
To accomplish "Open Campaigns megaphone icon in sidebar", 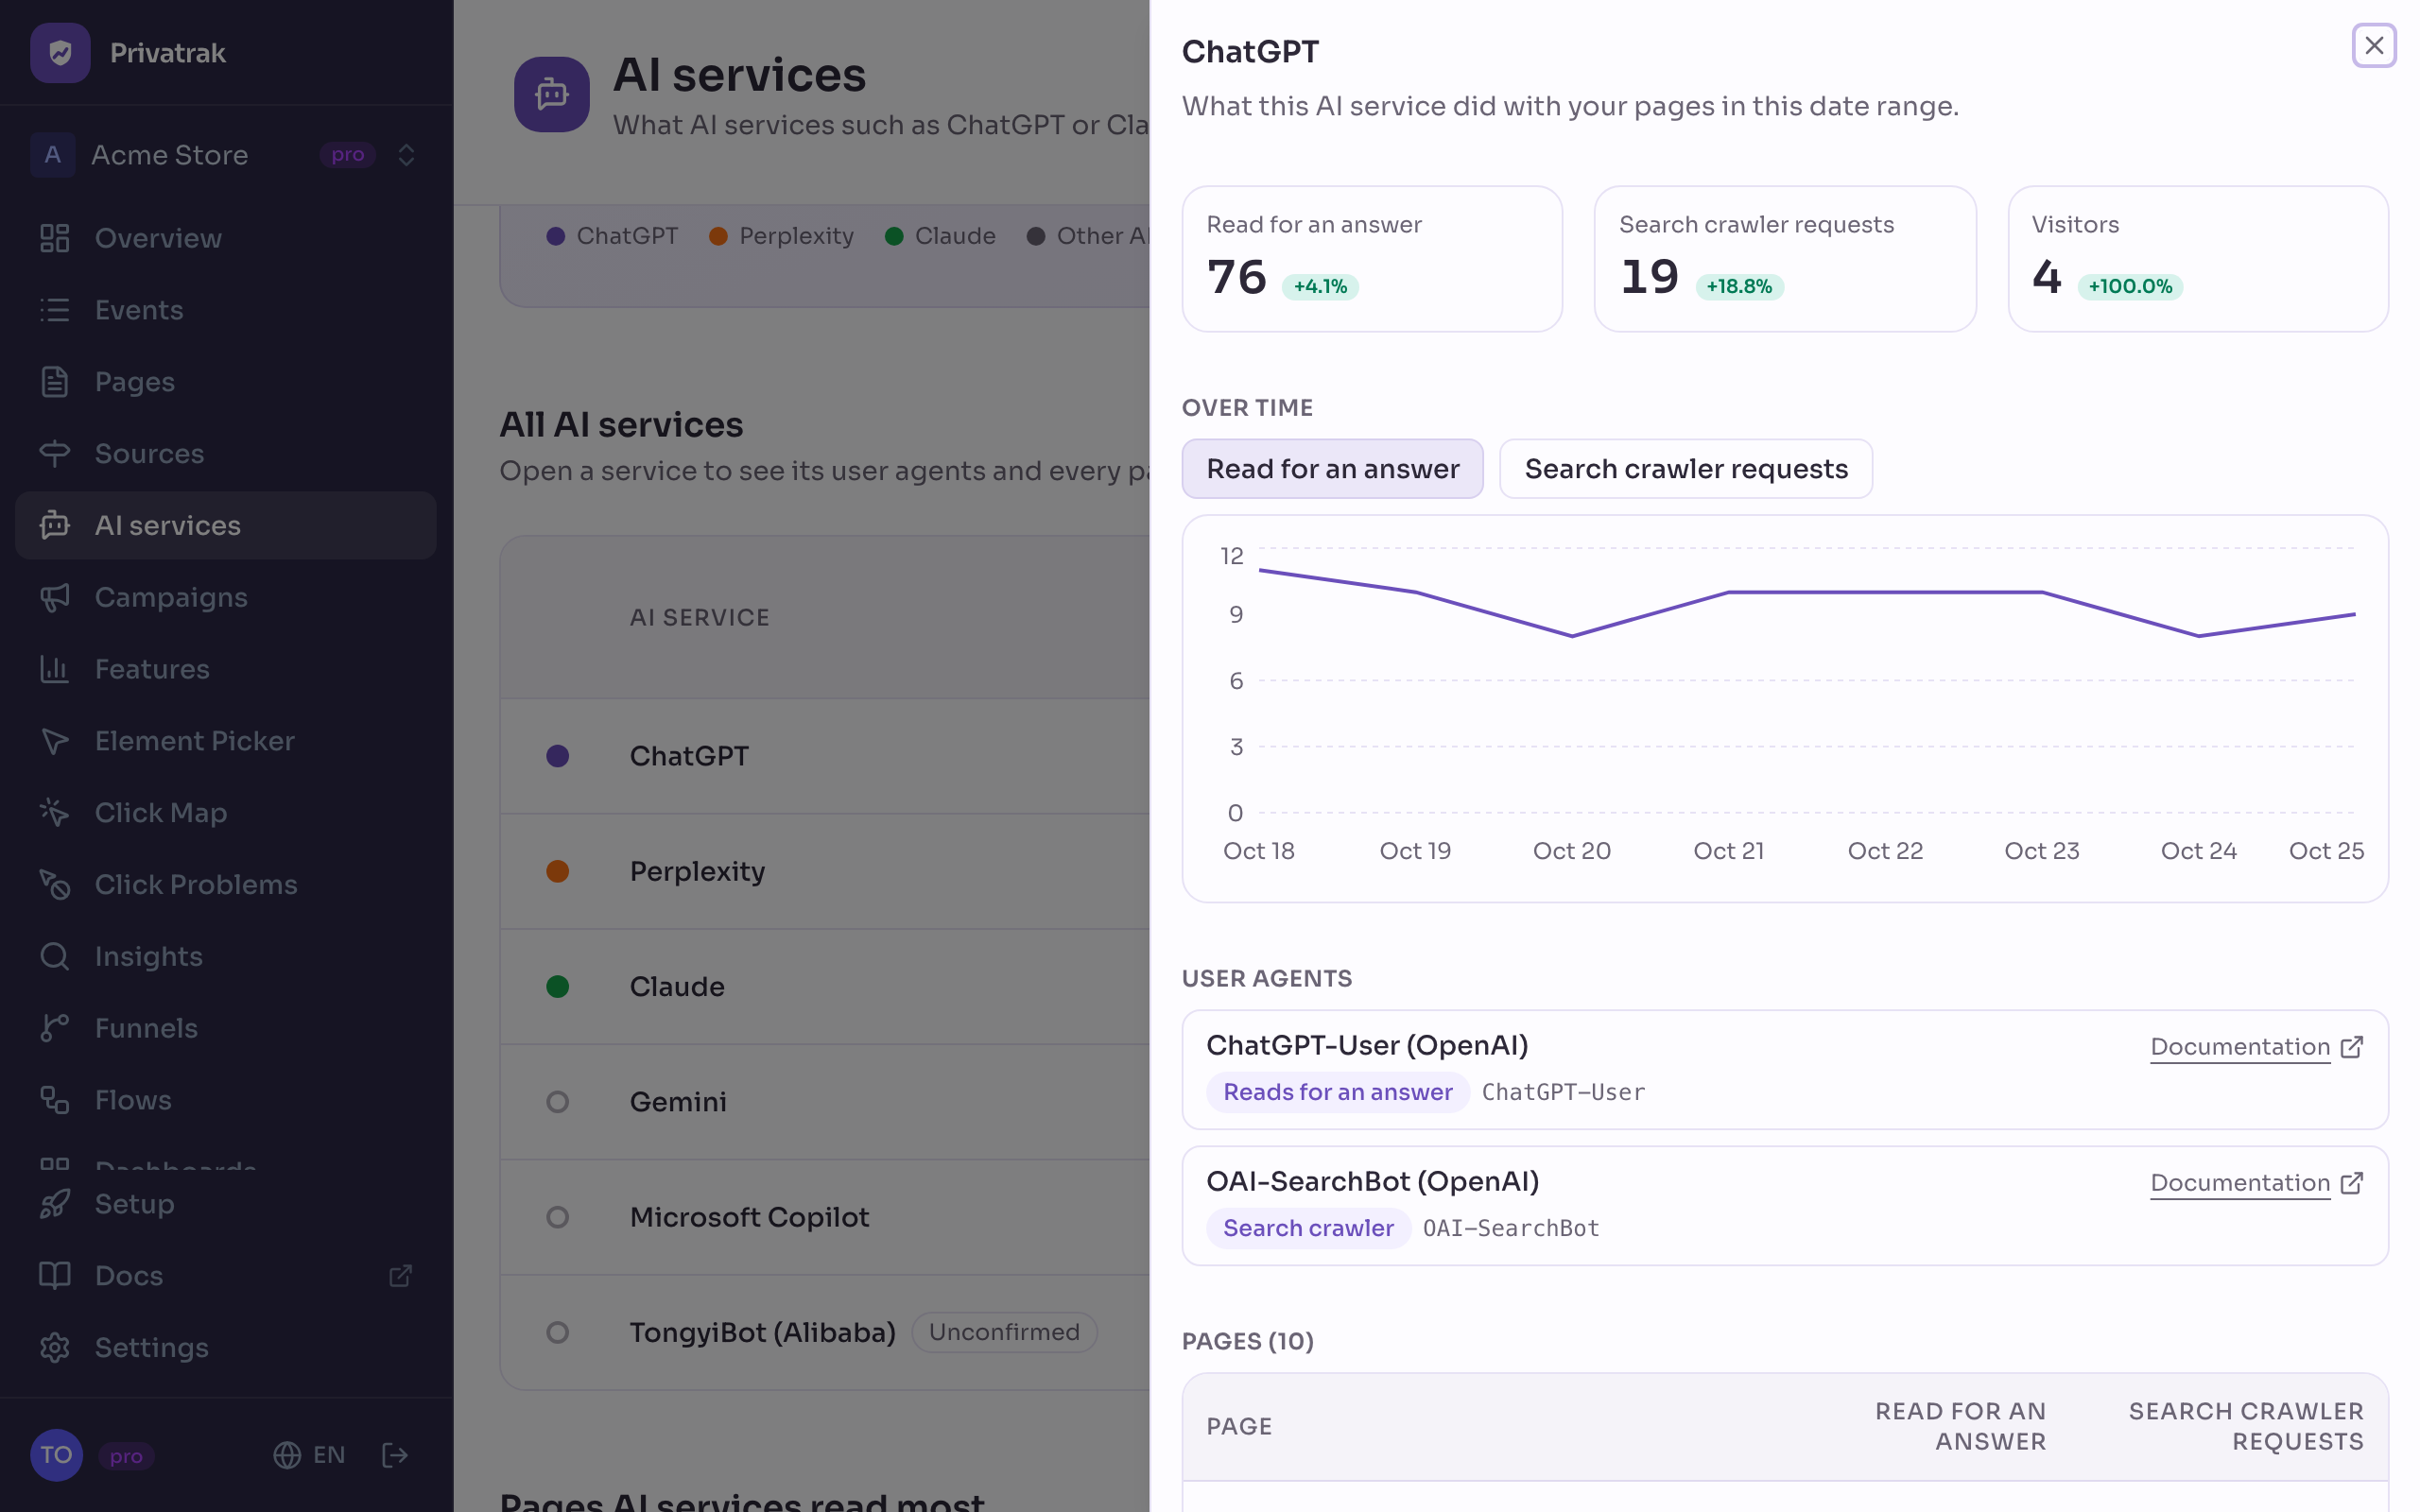I will click(54, 597).
